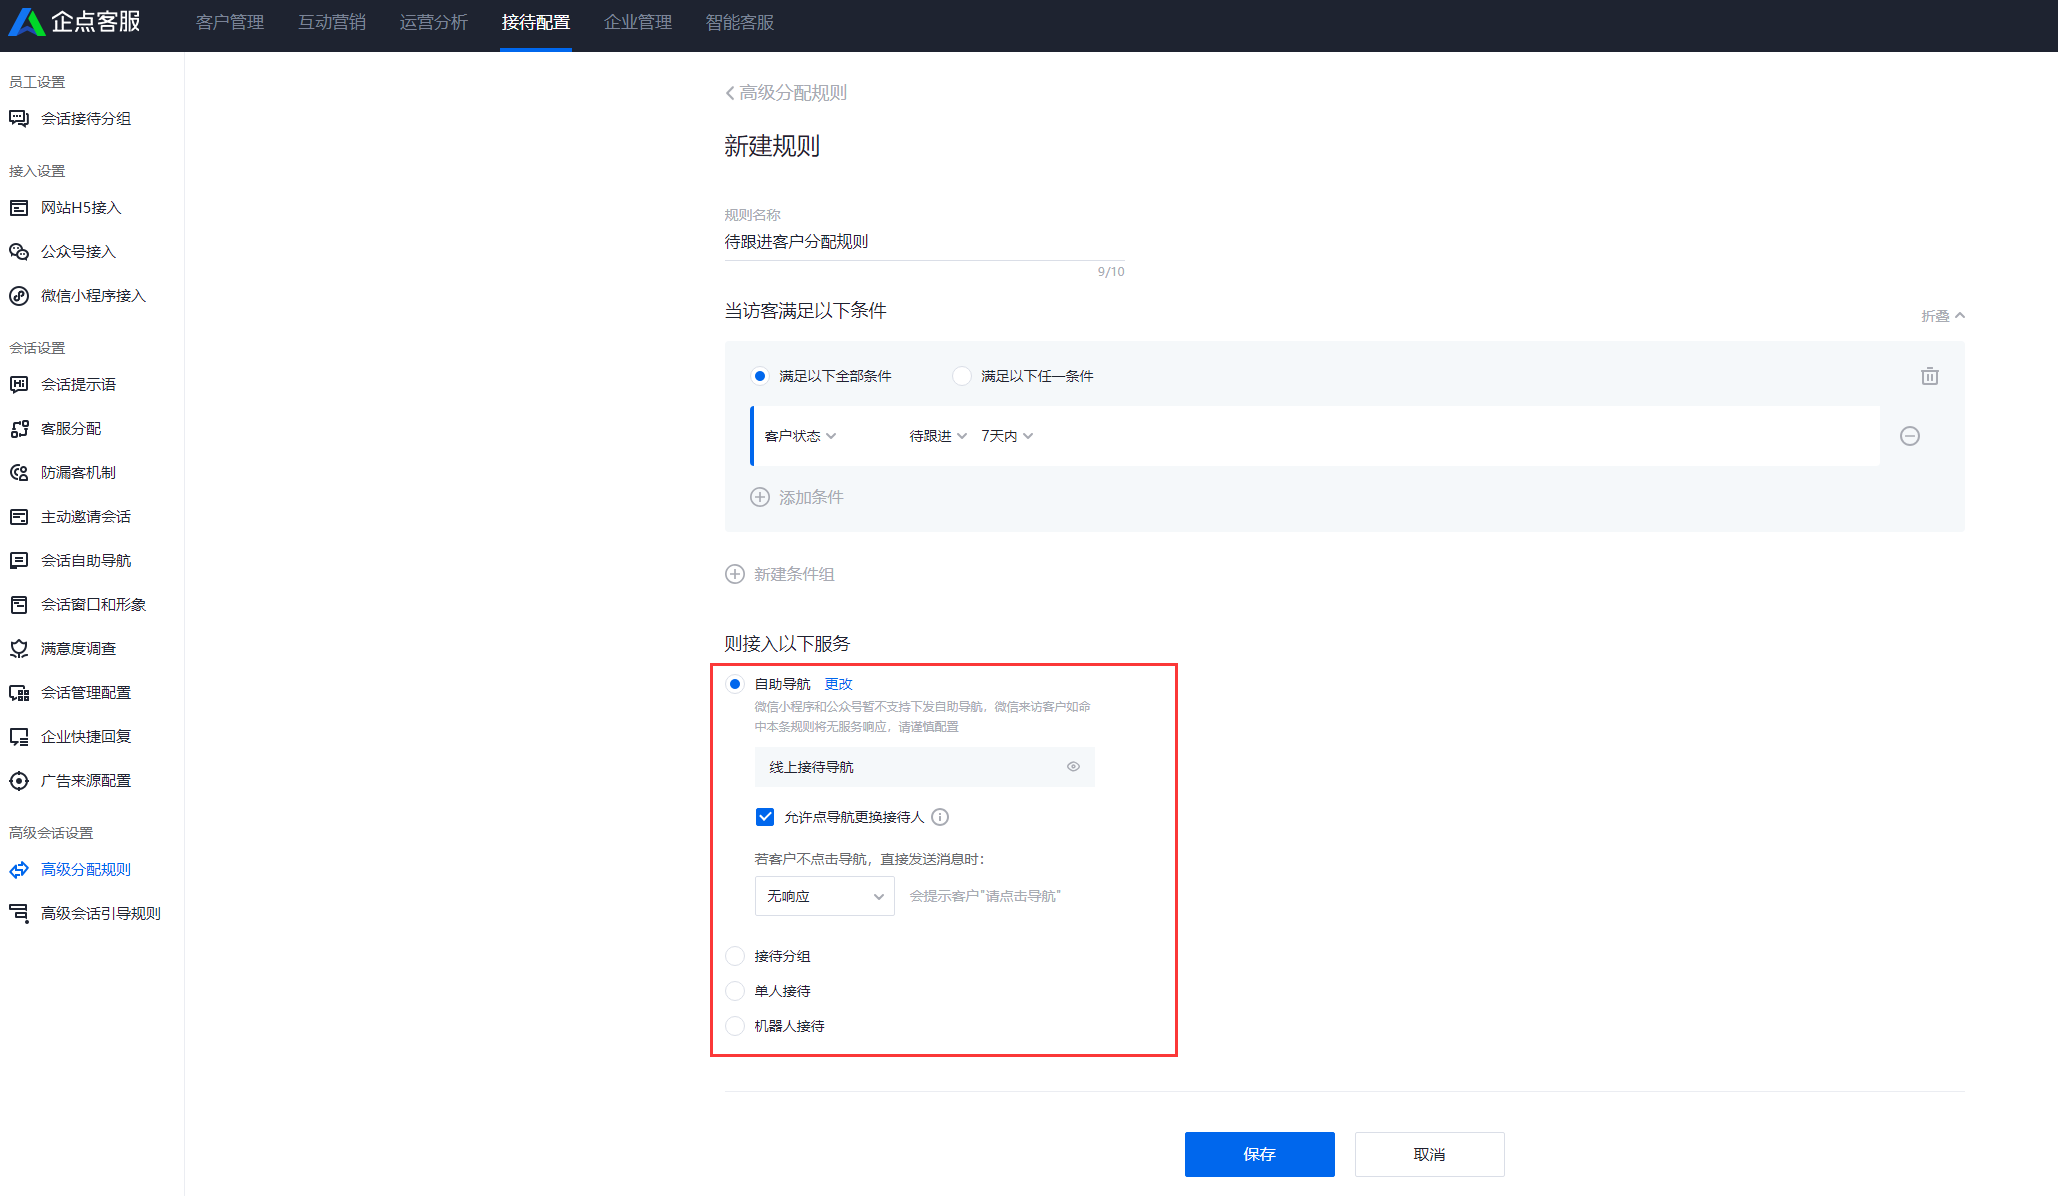Open the 7天内 dropdown
The width and height of the screenshot is (2058, 1196).
1007,436
